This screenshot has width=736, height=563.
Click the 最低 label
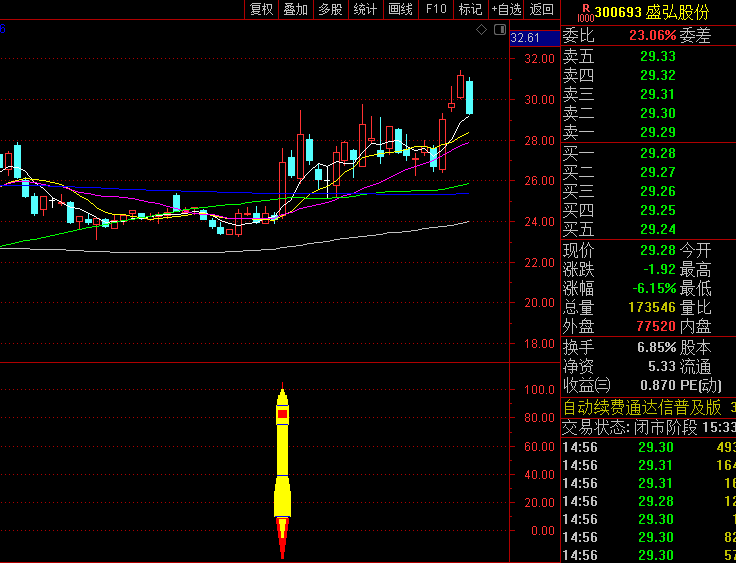click(x=695, y=289)
